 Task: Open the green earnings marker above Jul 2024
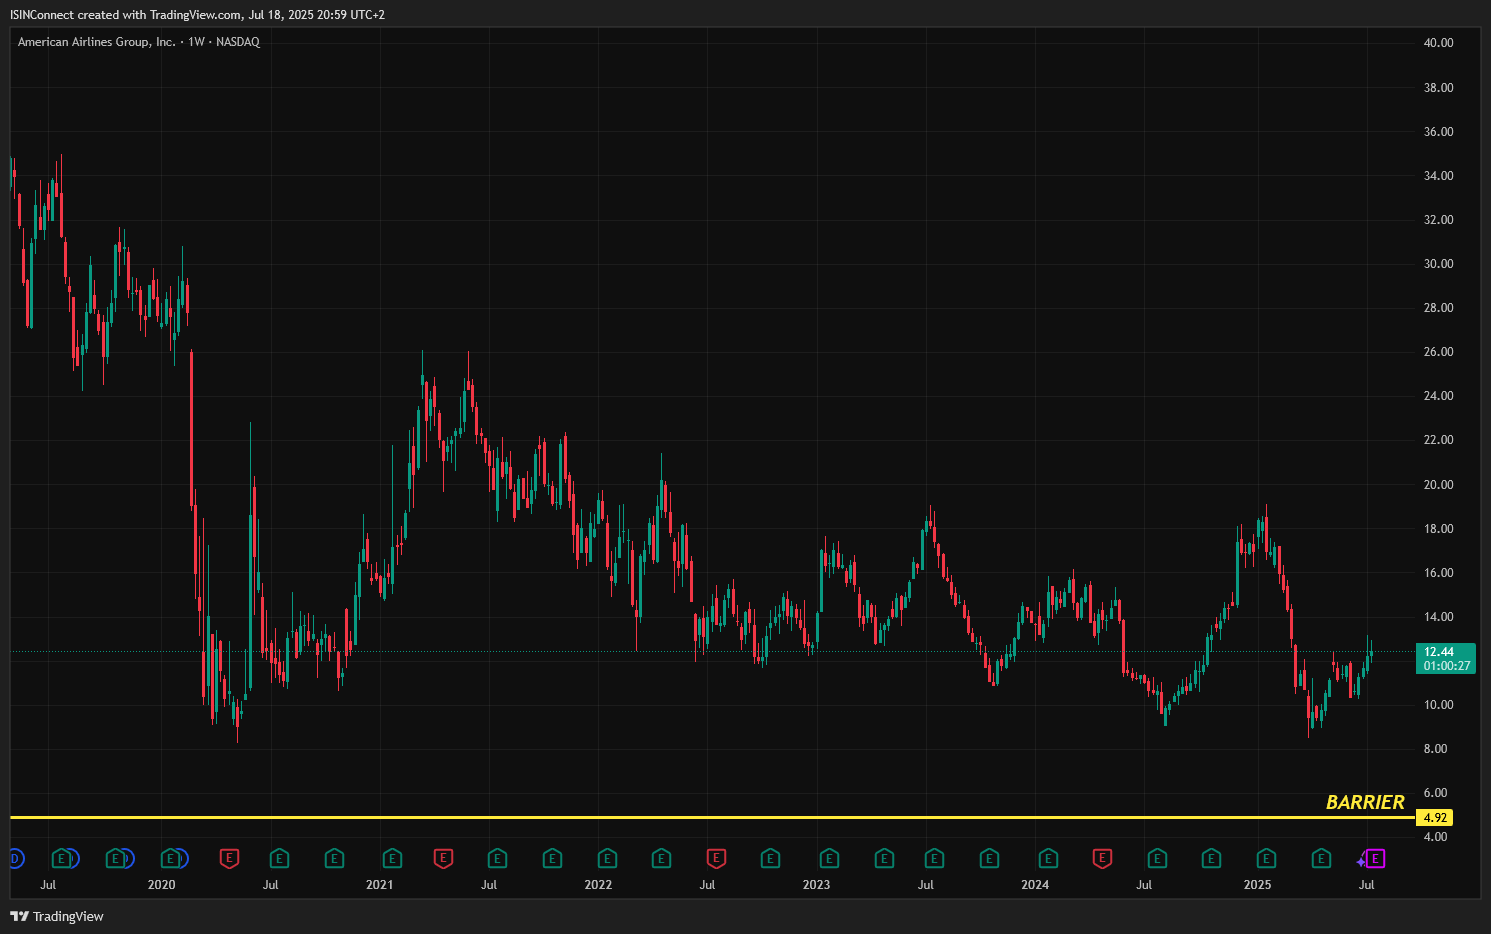point(1157,858)
